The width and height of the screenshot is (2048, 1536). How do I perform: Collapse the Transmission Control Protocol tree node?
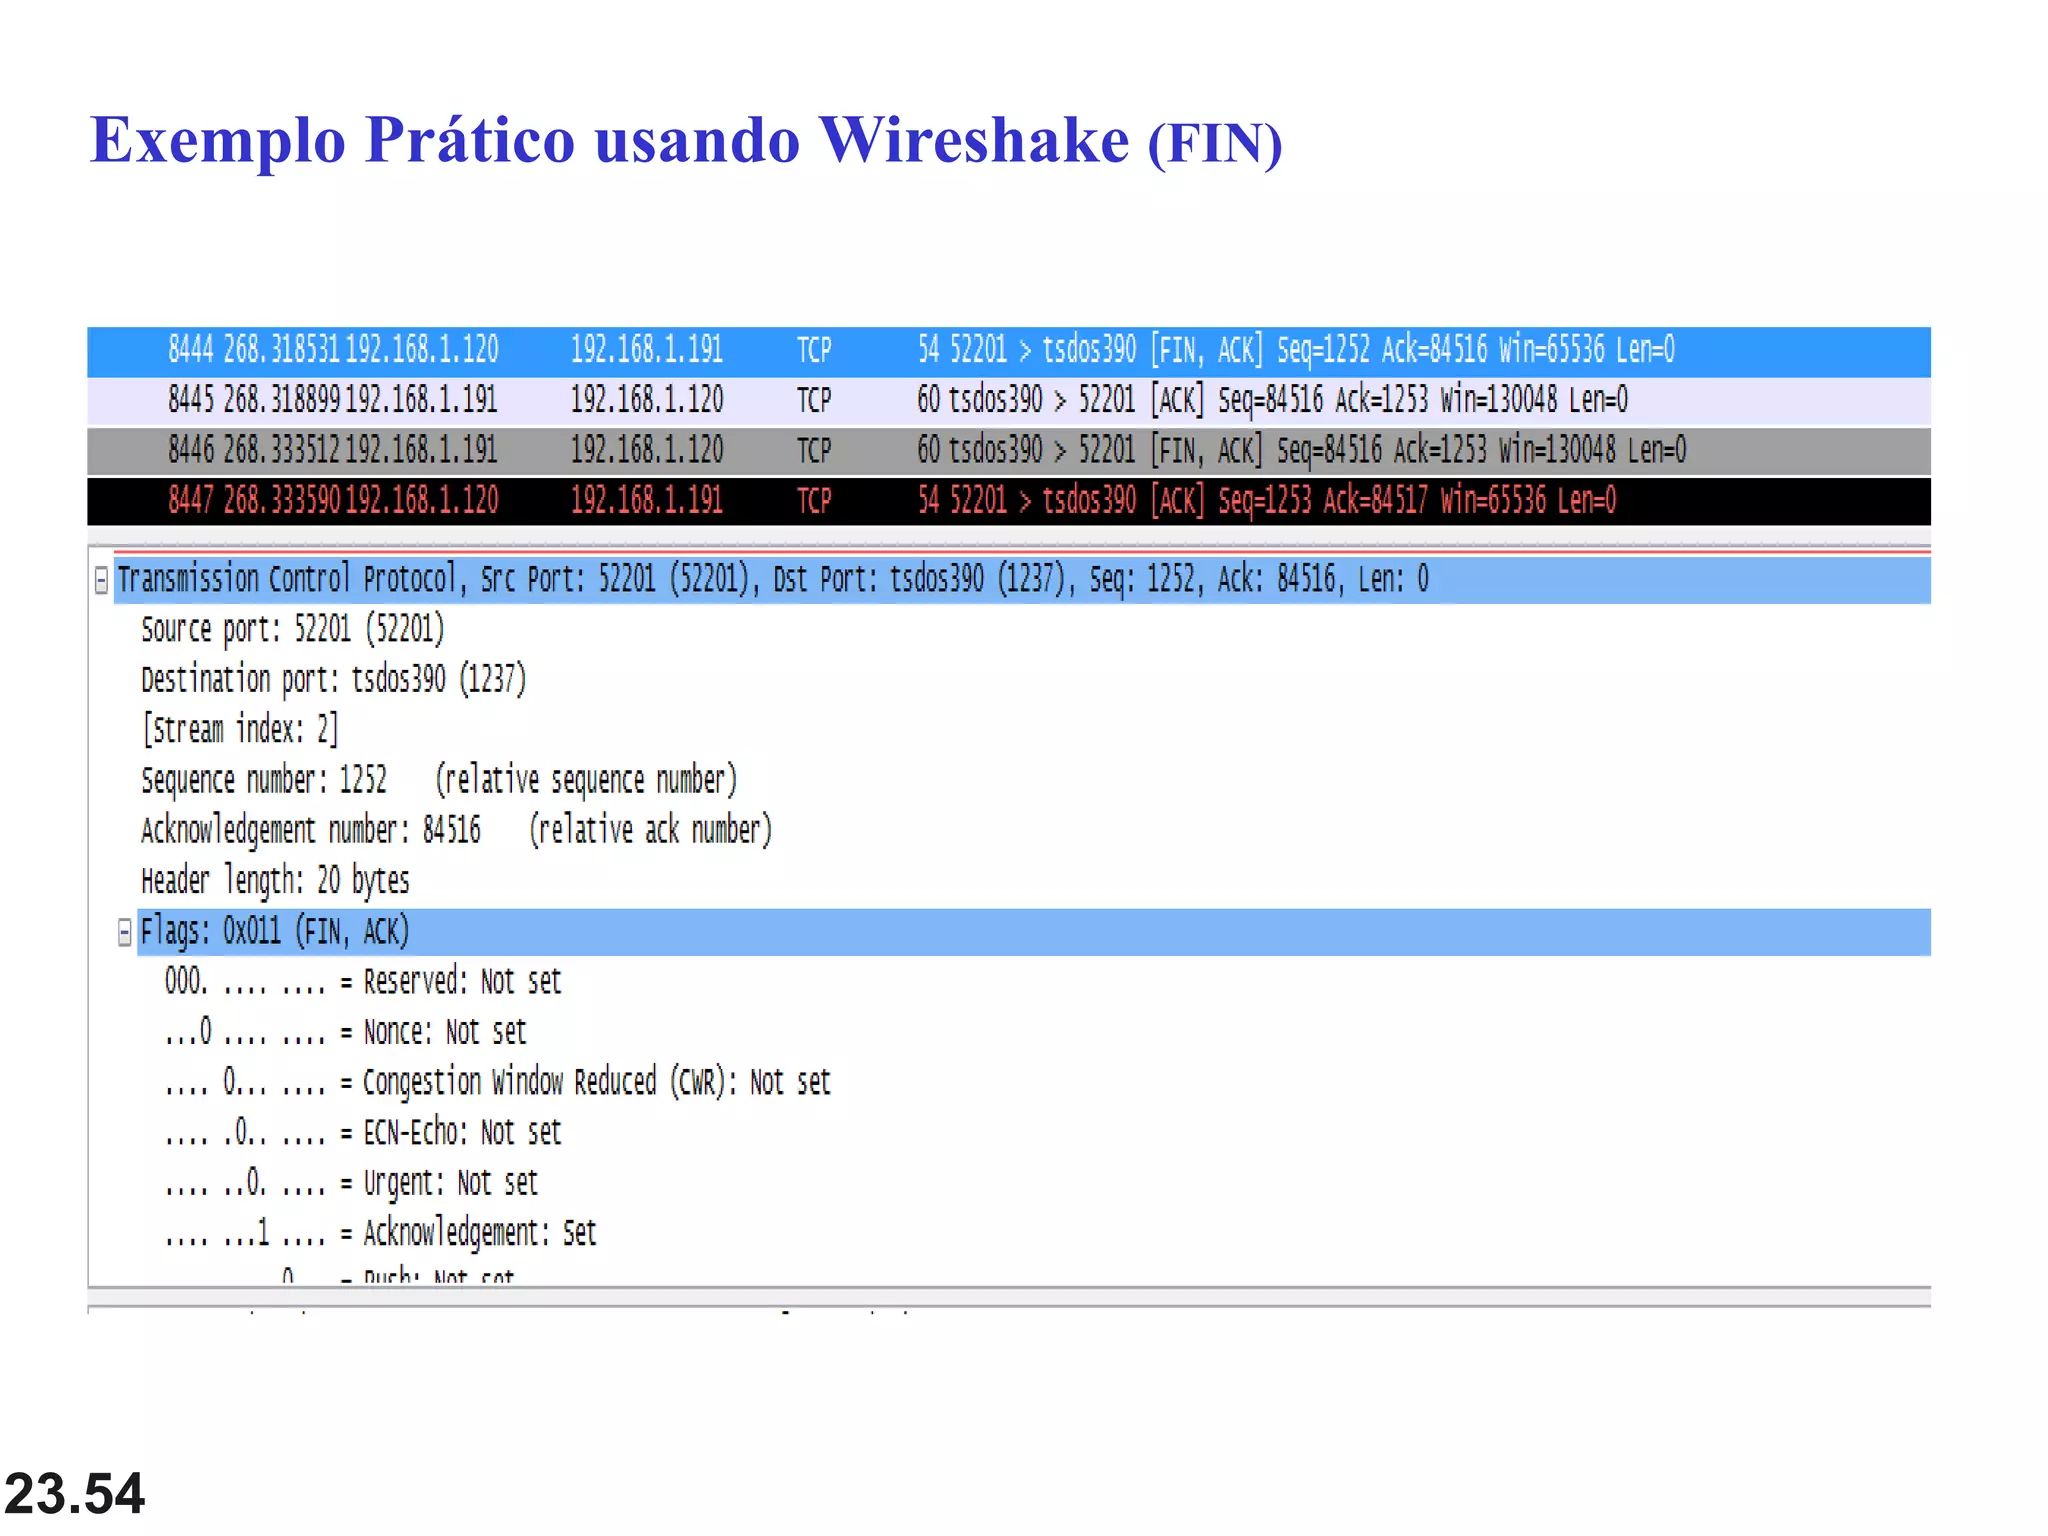[101, 580]
